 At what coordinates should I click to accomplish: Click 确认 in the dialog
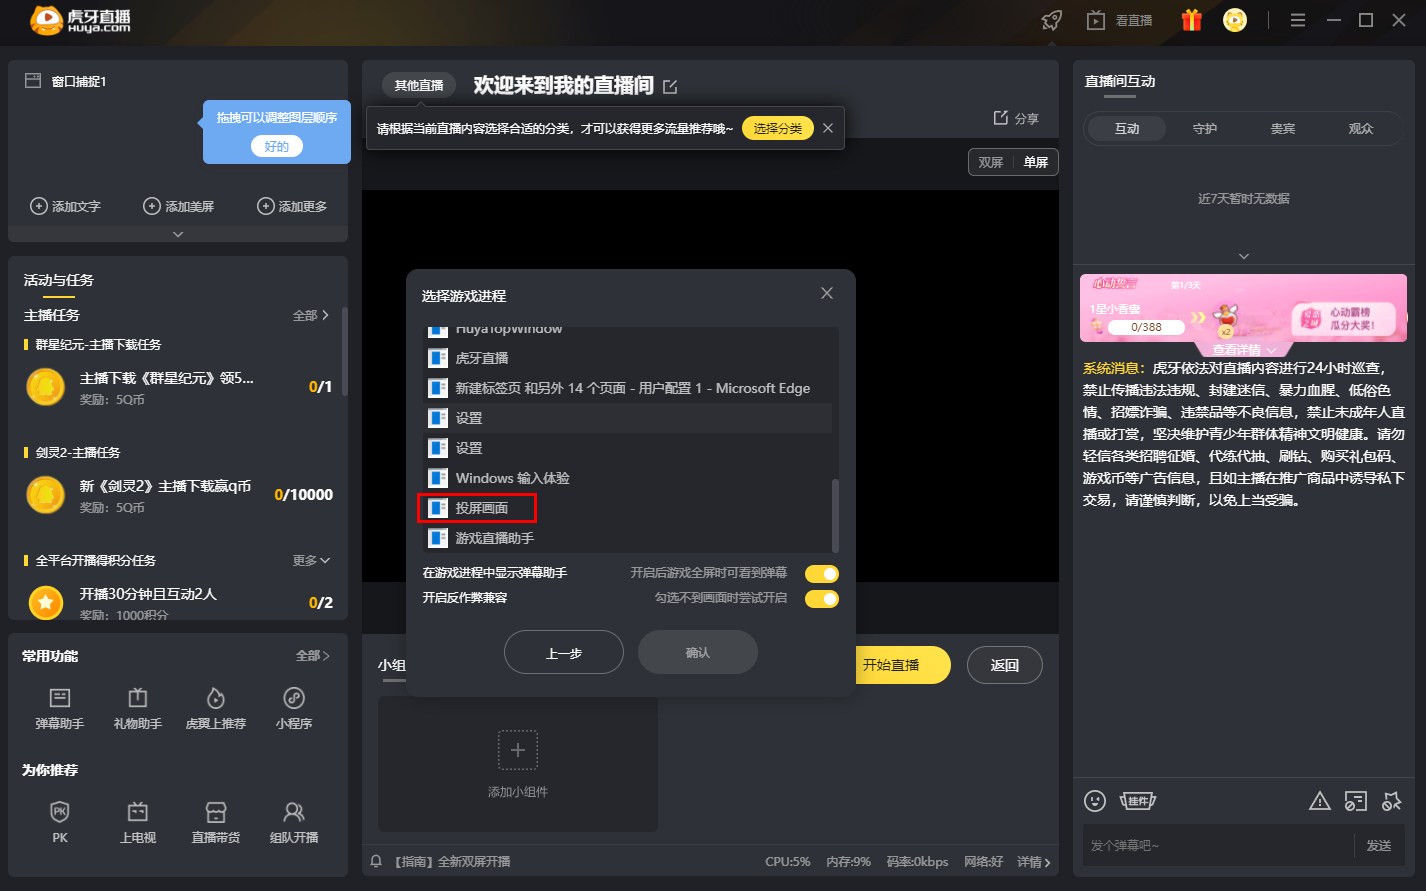click(x=698, y=652)
